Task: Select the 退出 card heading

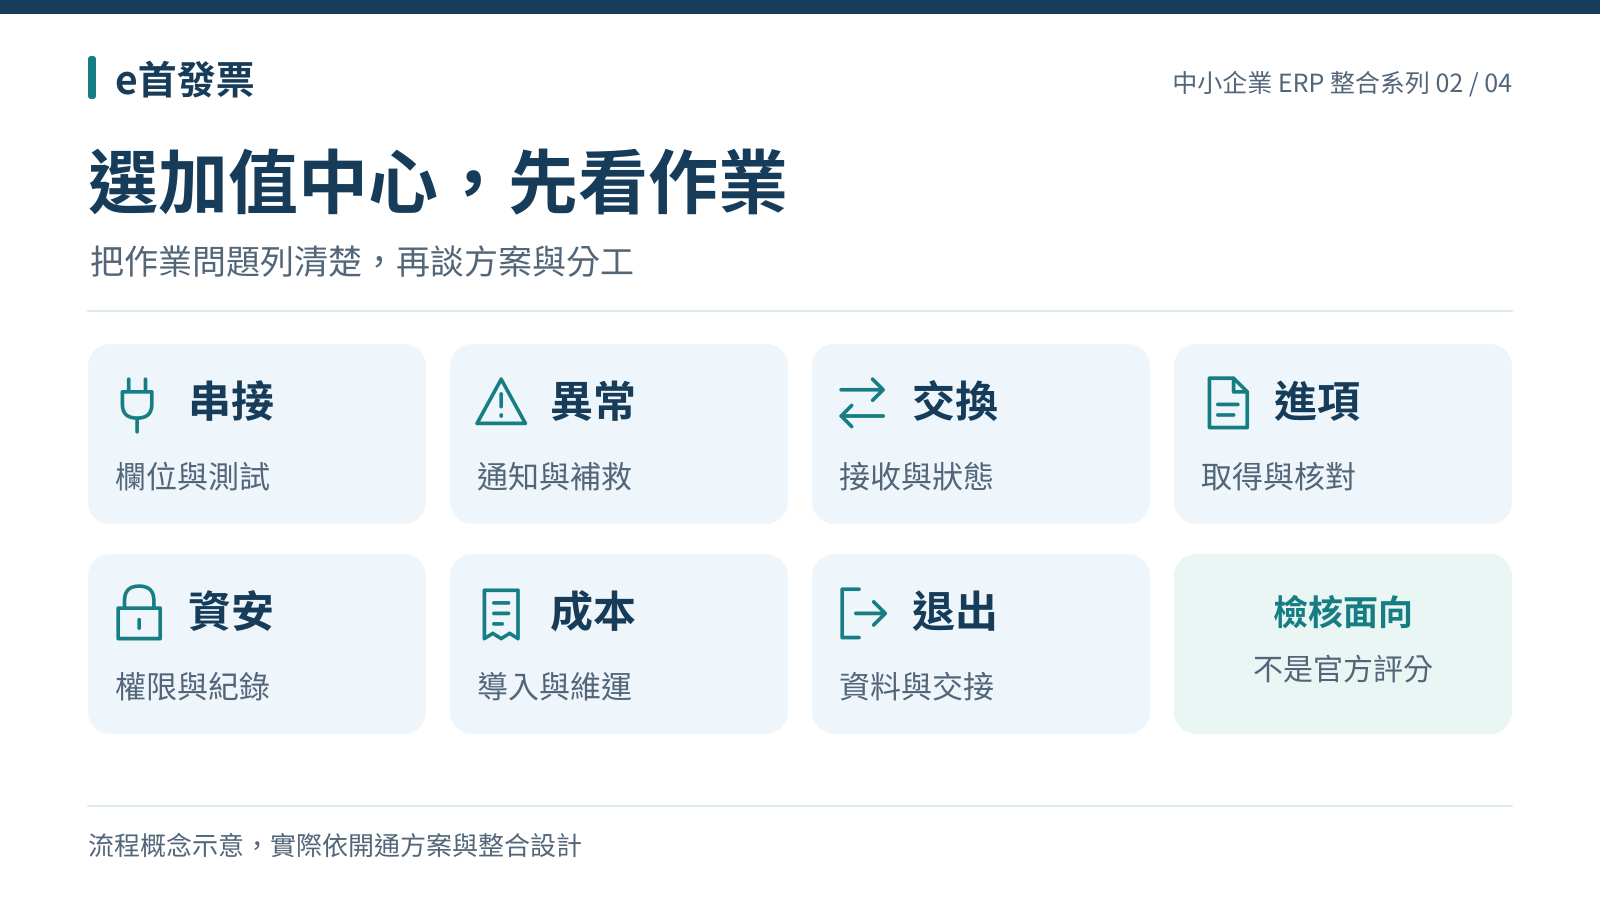Action: (x=955, y=612)
